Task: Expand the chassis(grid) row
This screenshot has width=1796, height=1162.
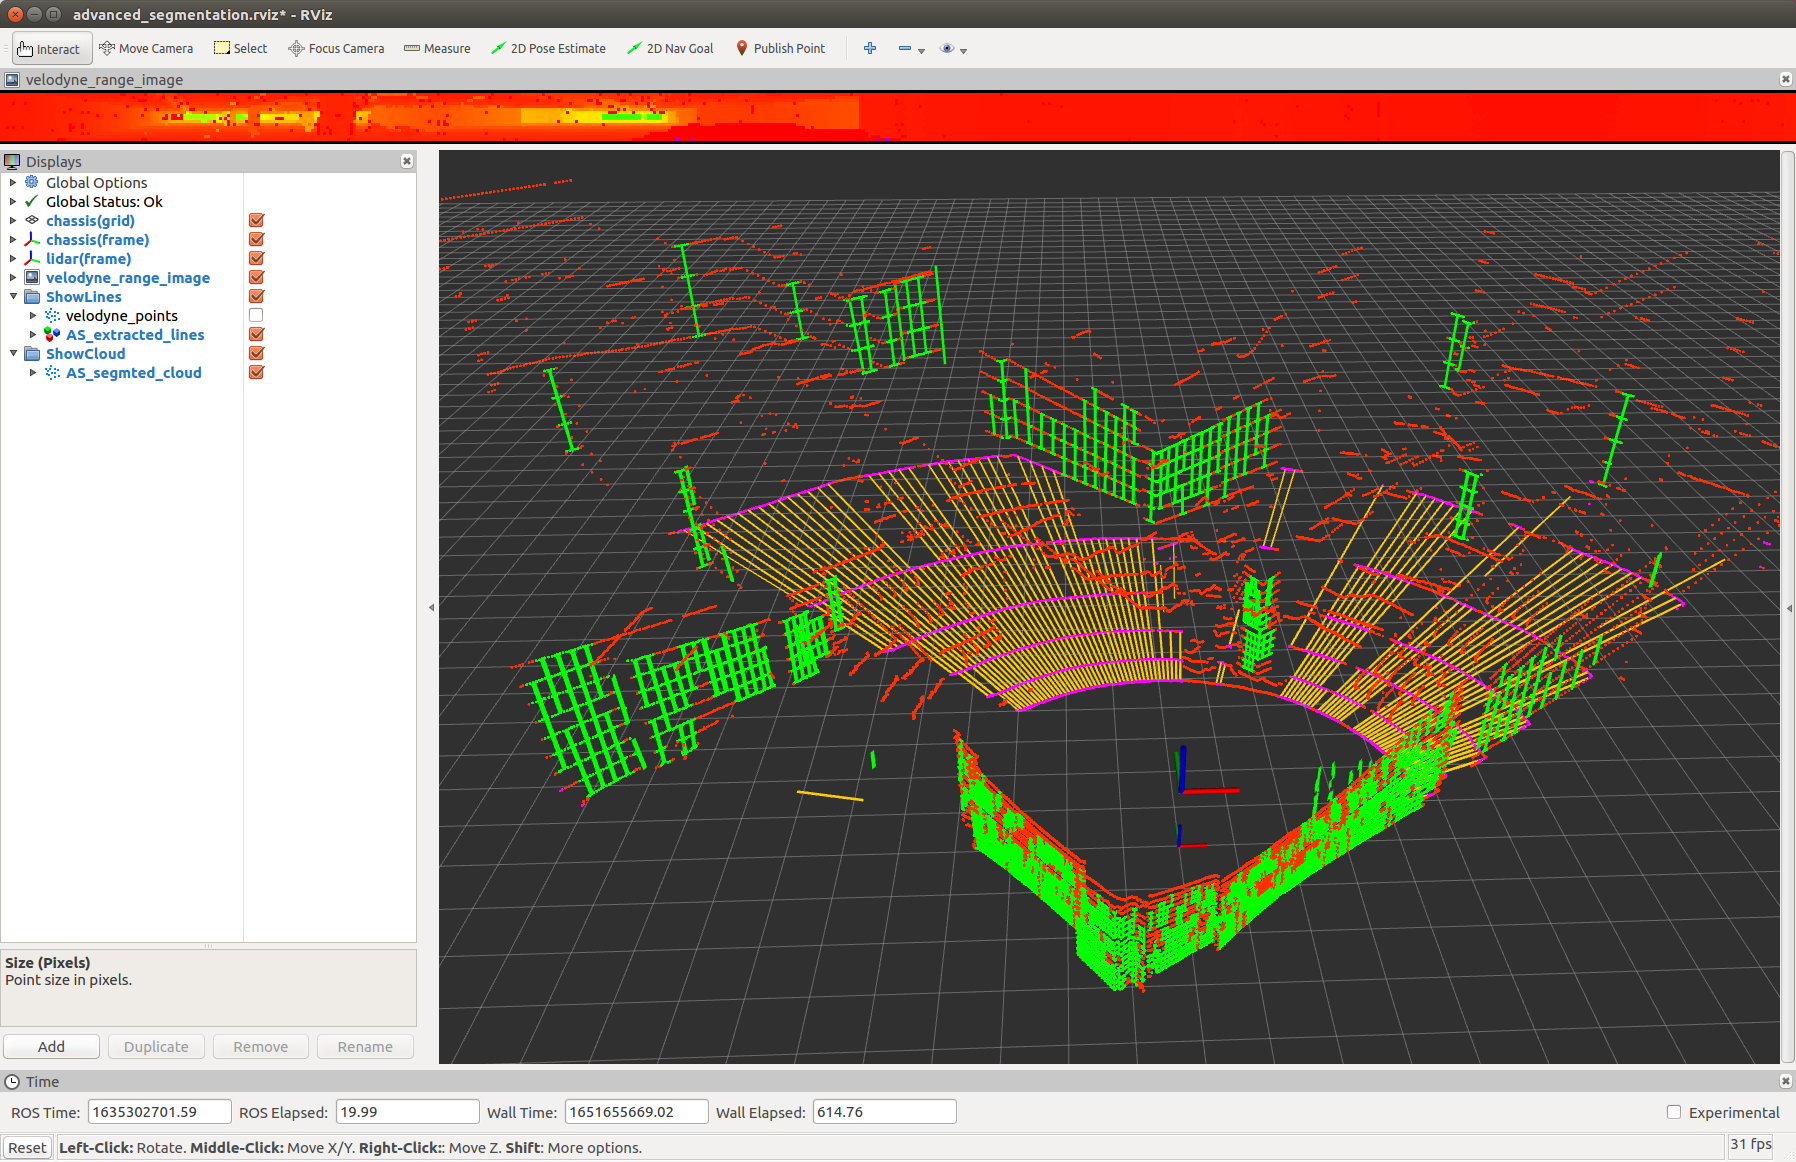Action: click(x=13, y=220)
